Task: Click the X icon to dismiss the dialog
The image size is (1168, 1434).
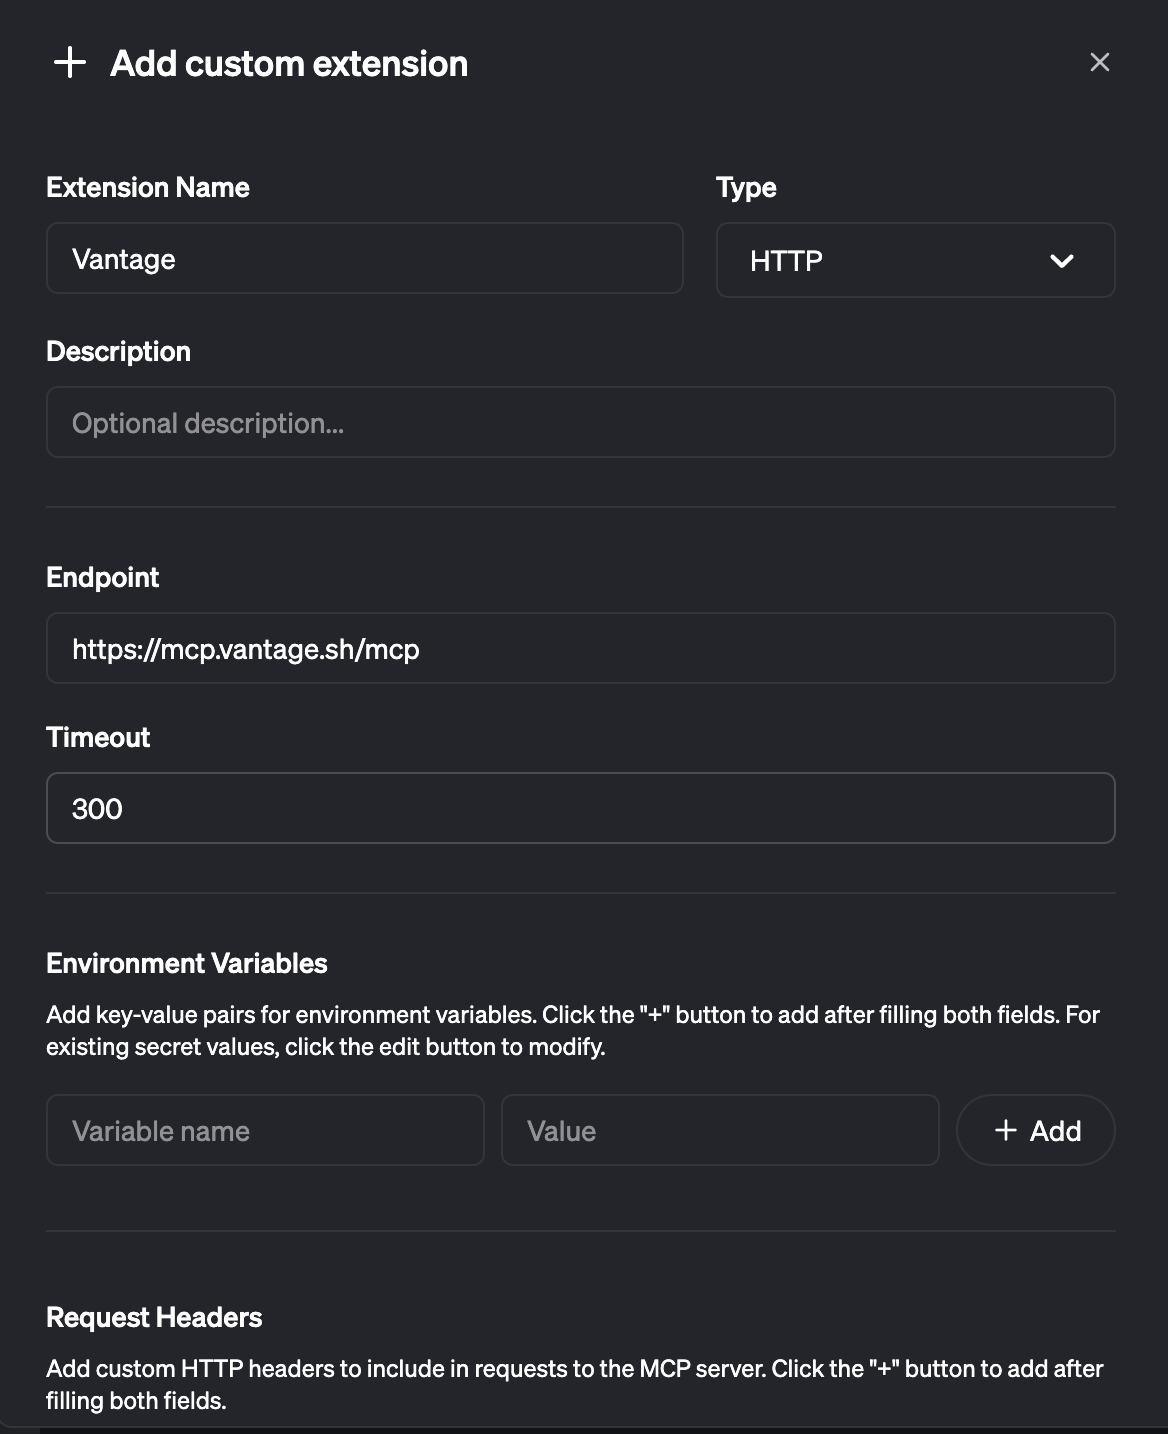Action: 1100,62
